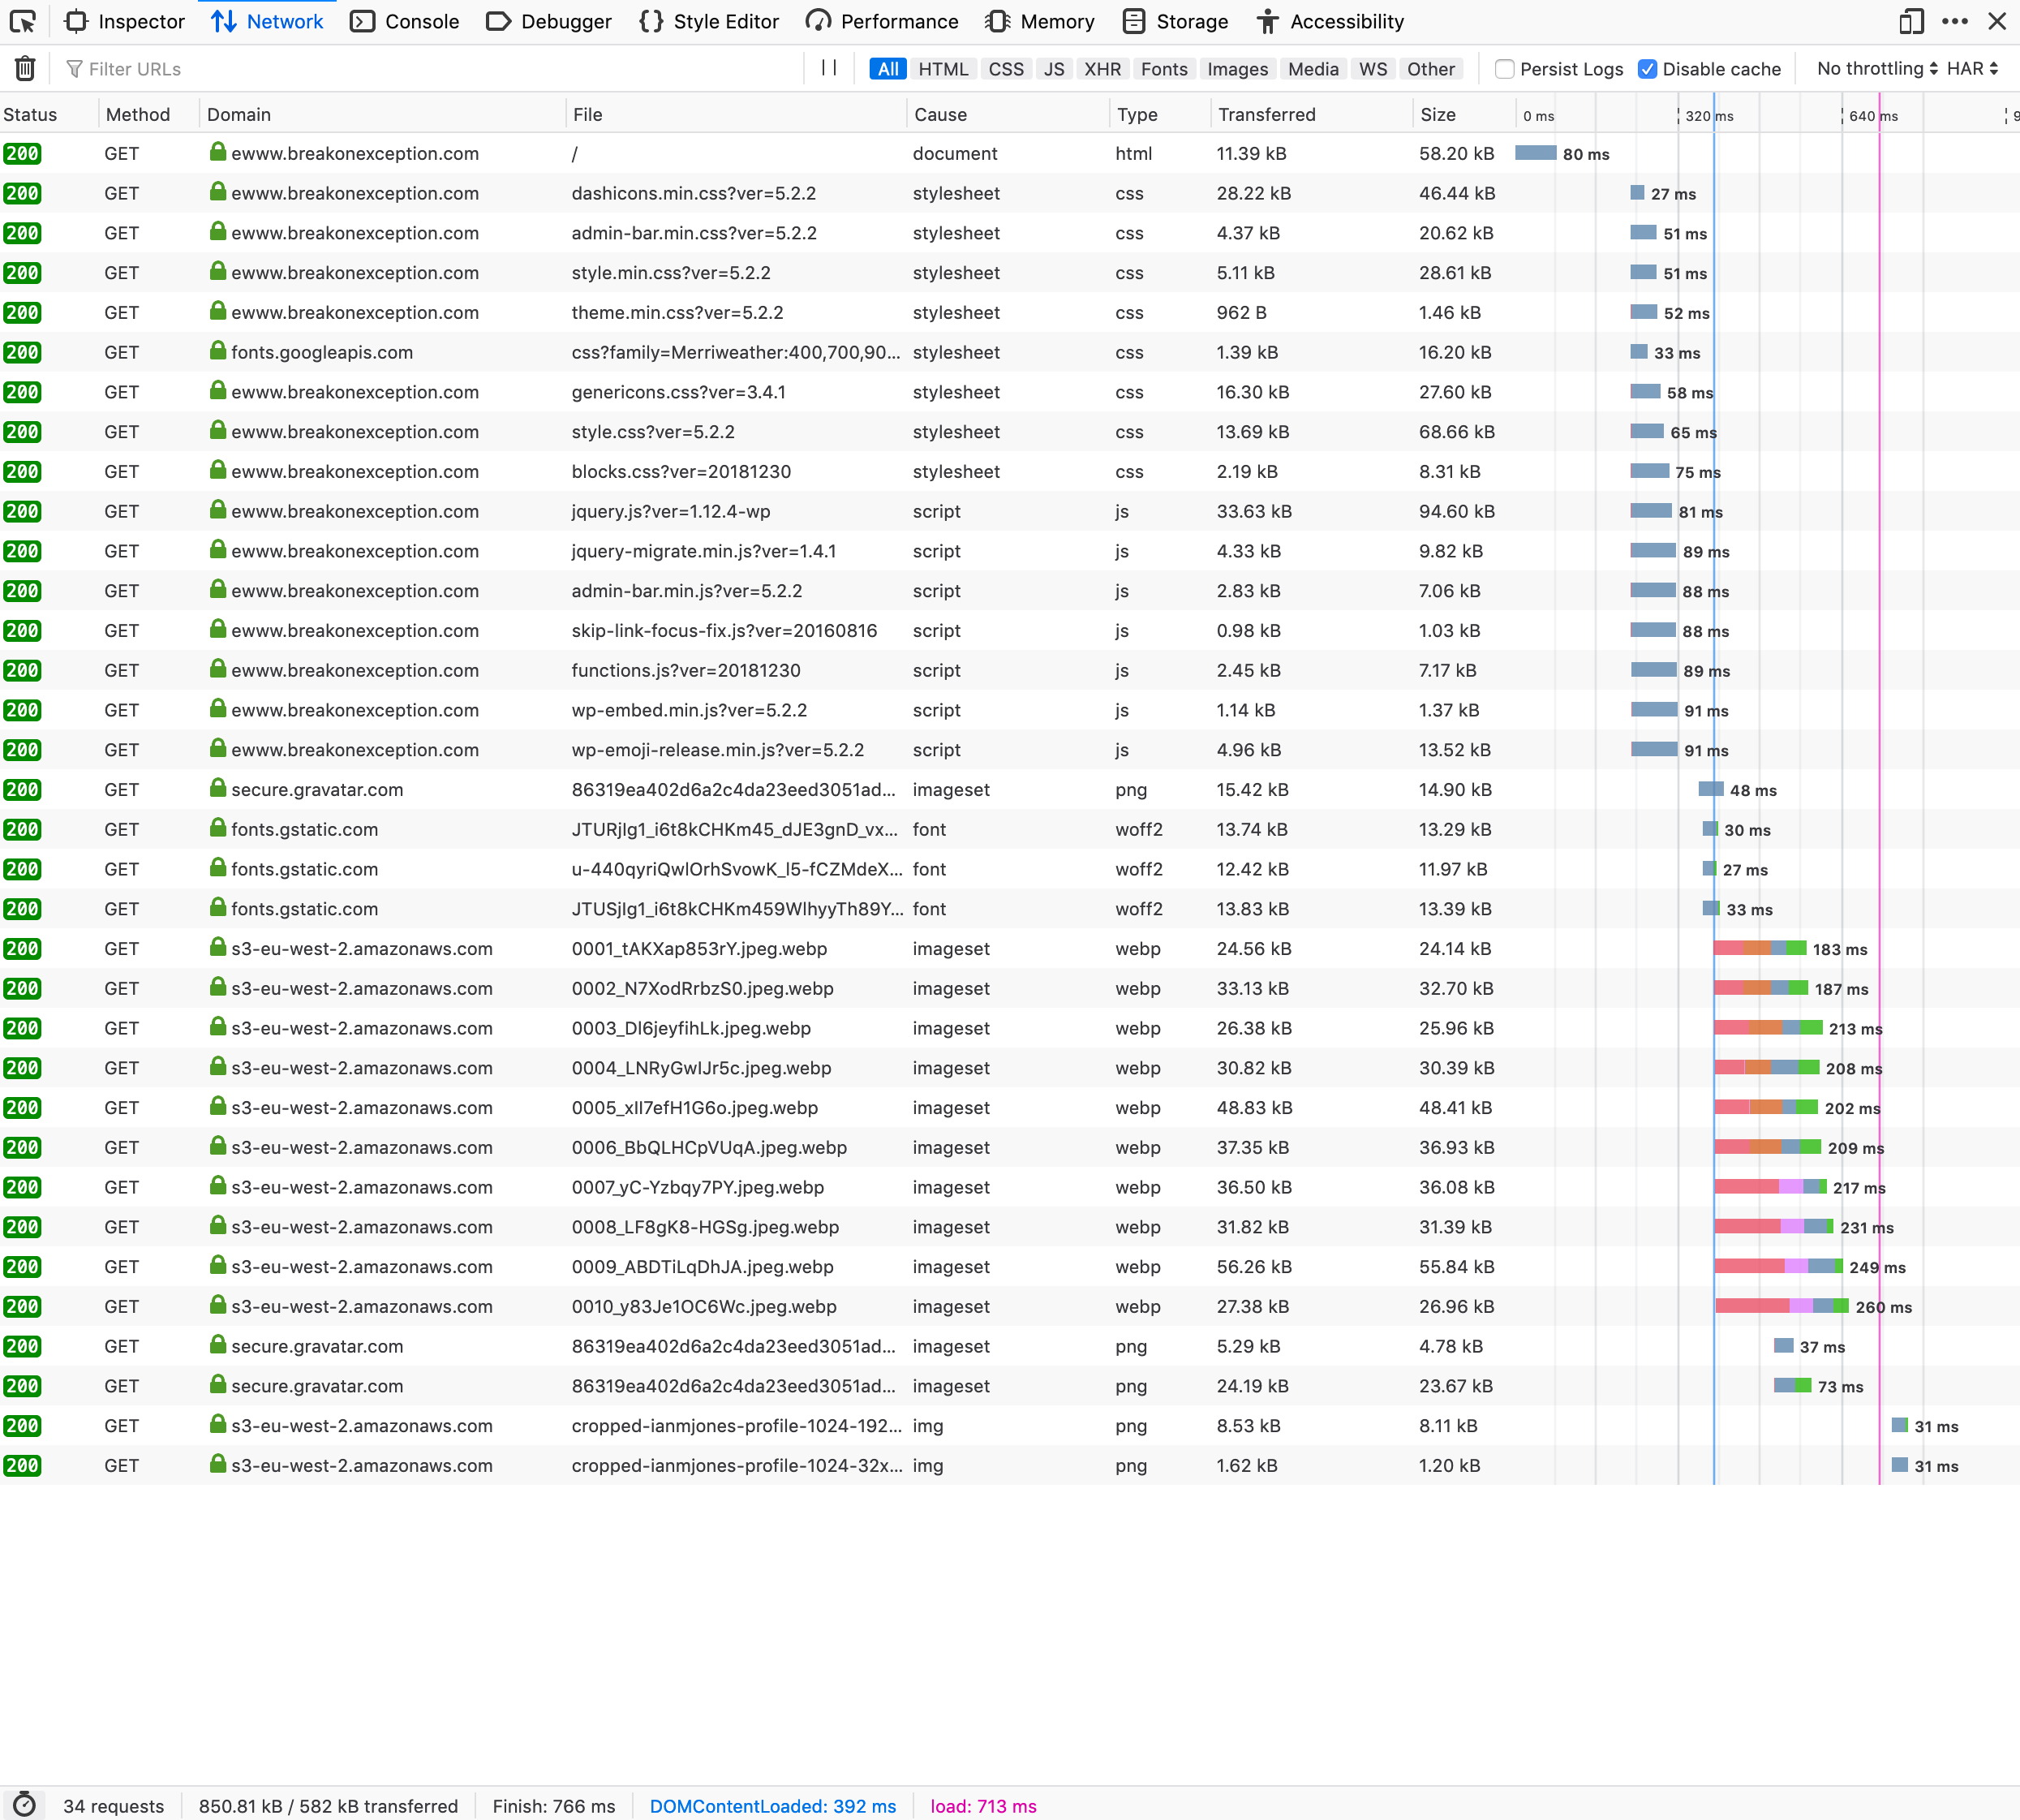Select the skip-link-focus-fix.js request
The image size is (2020, 1820).
point(1010,630)
